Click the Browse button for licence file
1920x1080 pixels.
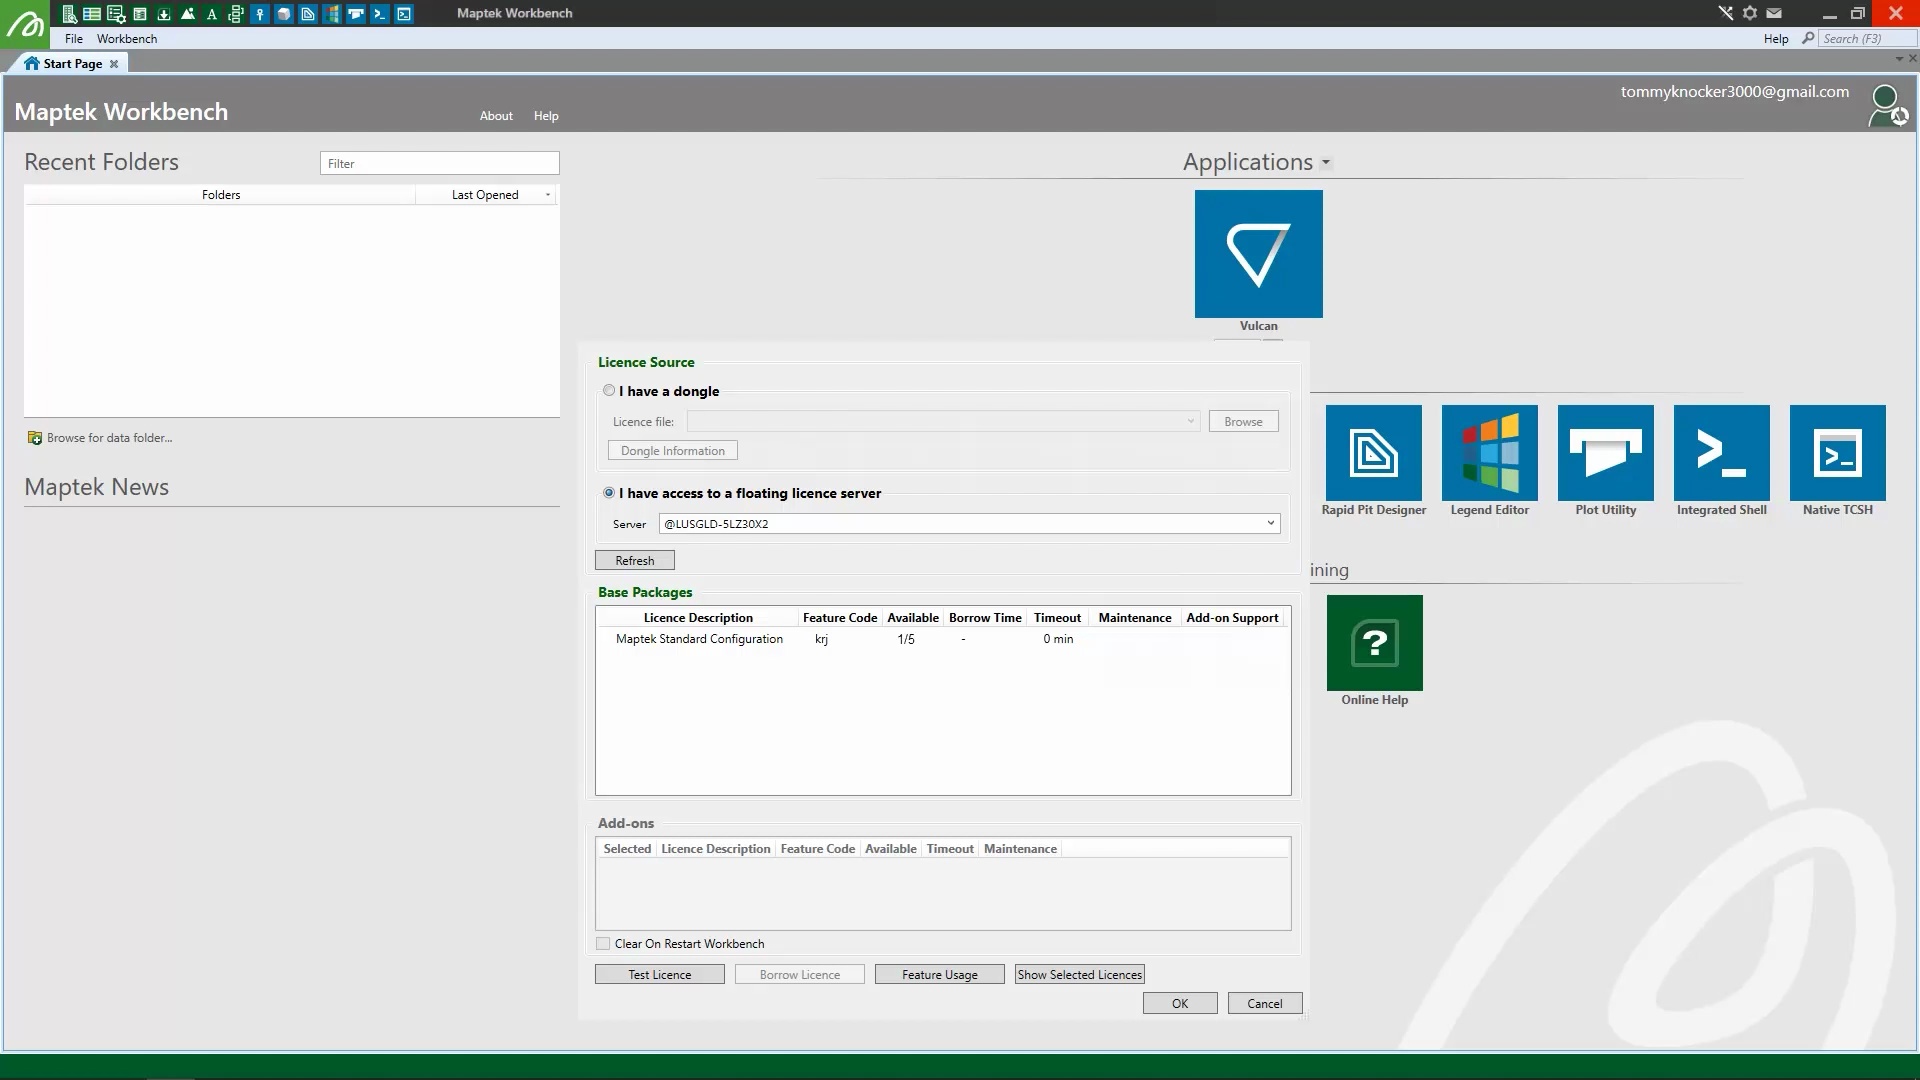click(1243, 422)
